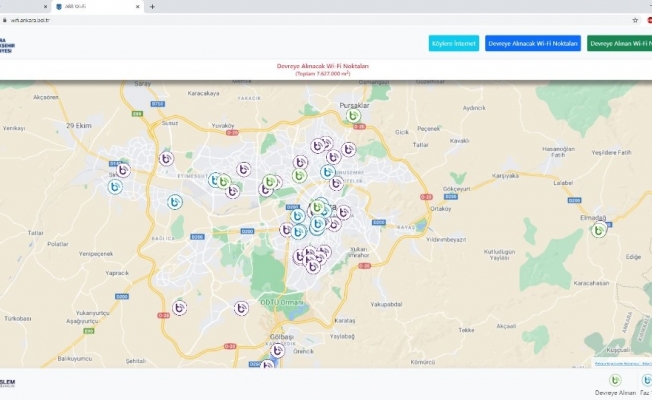Show Devreye Alınacak Wi-Fi Noktaları
The width and height of the screenshot is (652, 400).
(532, 44)
